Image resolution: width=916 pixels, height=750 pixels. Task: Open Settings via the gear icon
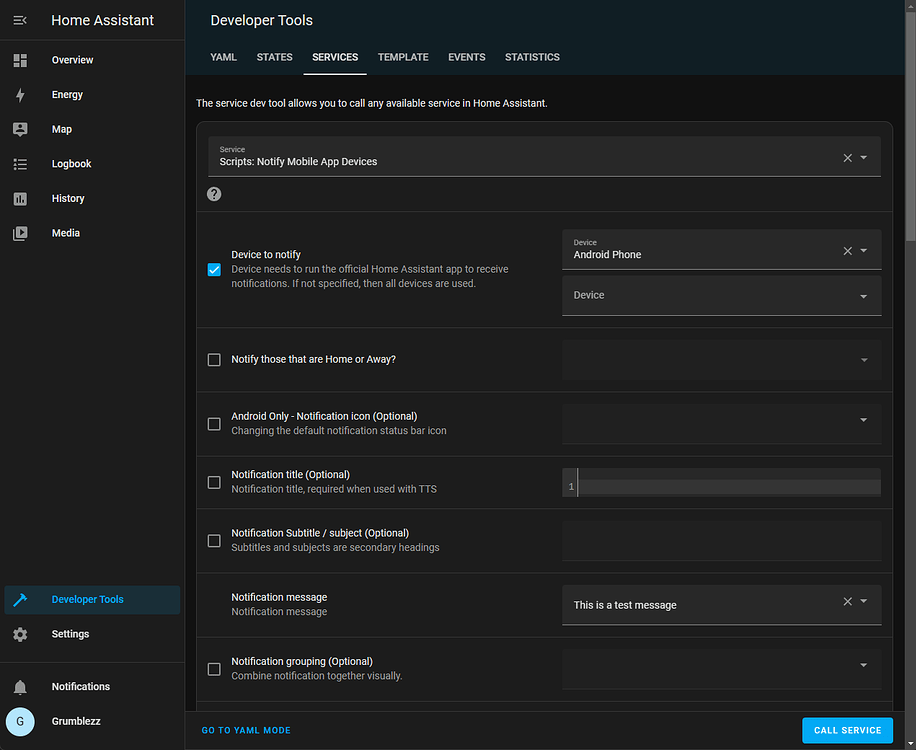coord(20,634)
